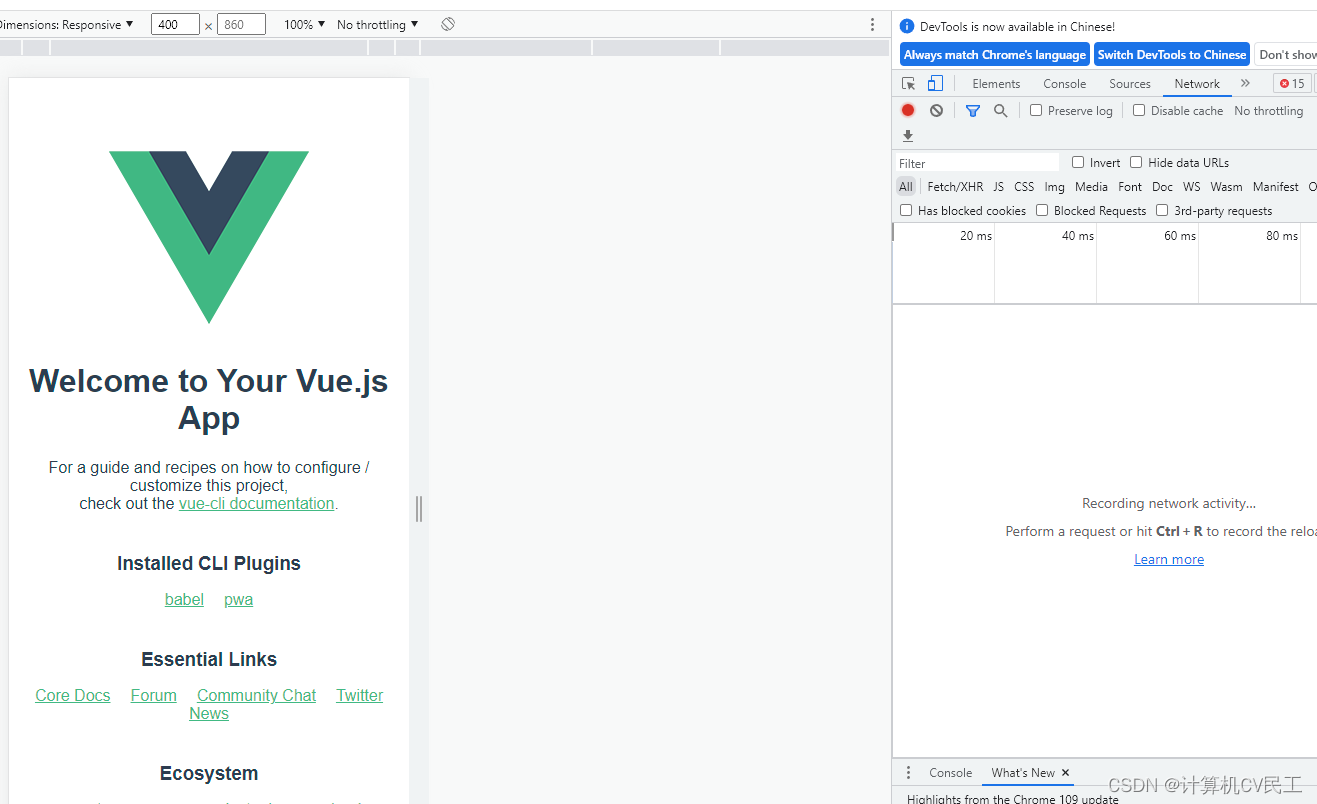Stop recording the network log
The height and width of the screenshot is (804, 1317).
[908, 111]
